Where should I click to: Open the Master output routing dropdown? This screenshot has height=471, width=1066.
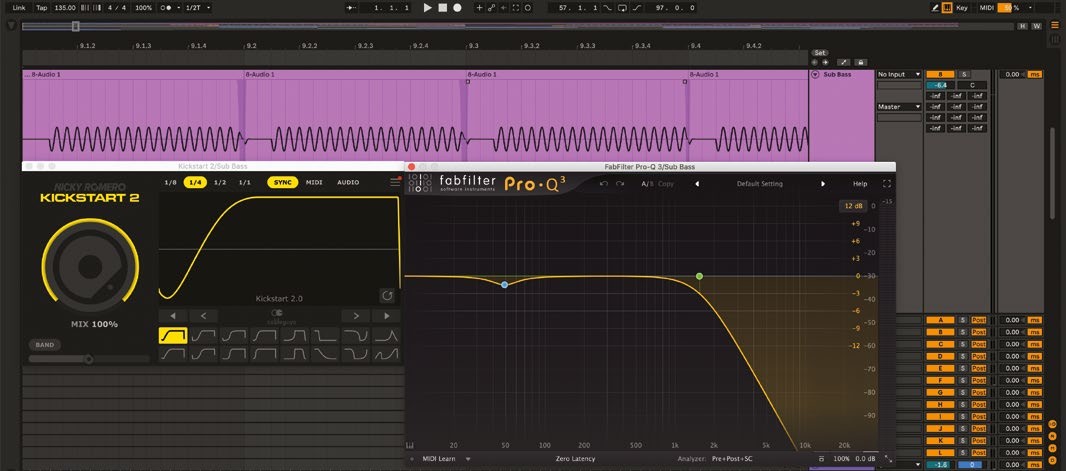tap(899, 107)
